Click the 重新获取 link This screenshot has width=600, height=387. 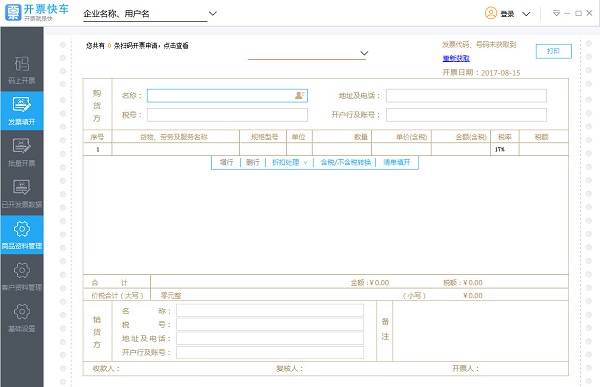[x=456, y=58]
